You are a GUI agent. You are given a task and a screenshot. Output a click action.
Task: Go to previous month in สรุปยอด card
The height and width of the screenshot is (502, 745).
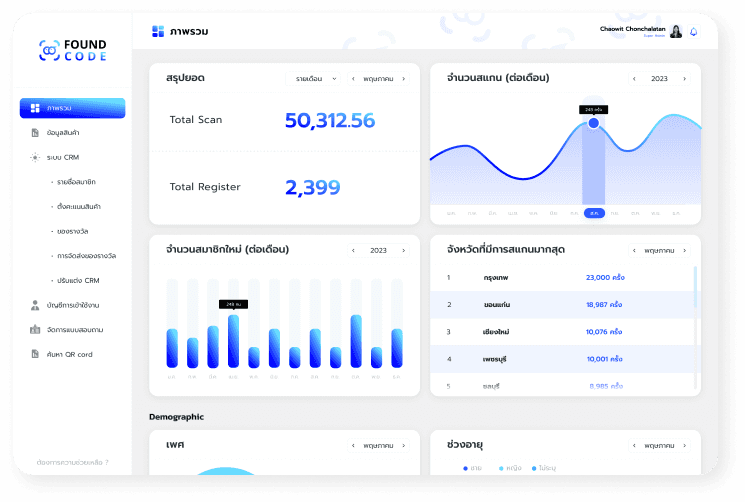tap(353, 79)
